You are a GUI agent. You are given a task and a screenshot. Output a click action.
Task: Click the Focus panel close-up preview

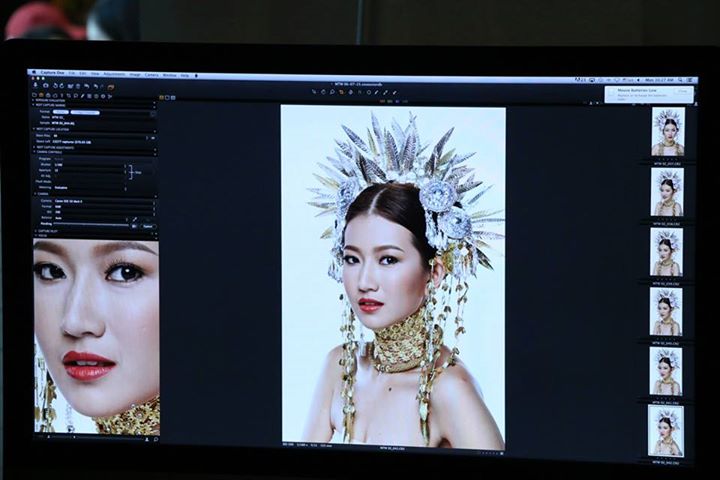click(x=96, y=336)
